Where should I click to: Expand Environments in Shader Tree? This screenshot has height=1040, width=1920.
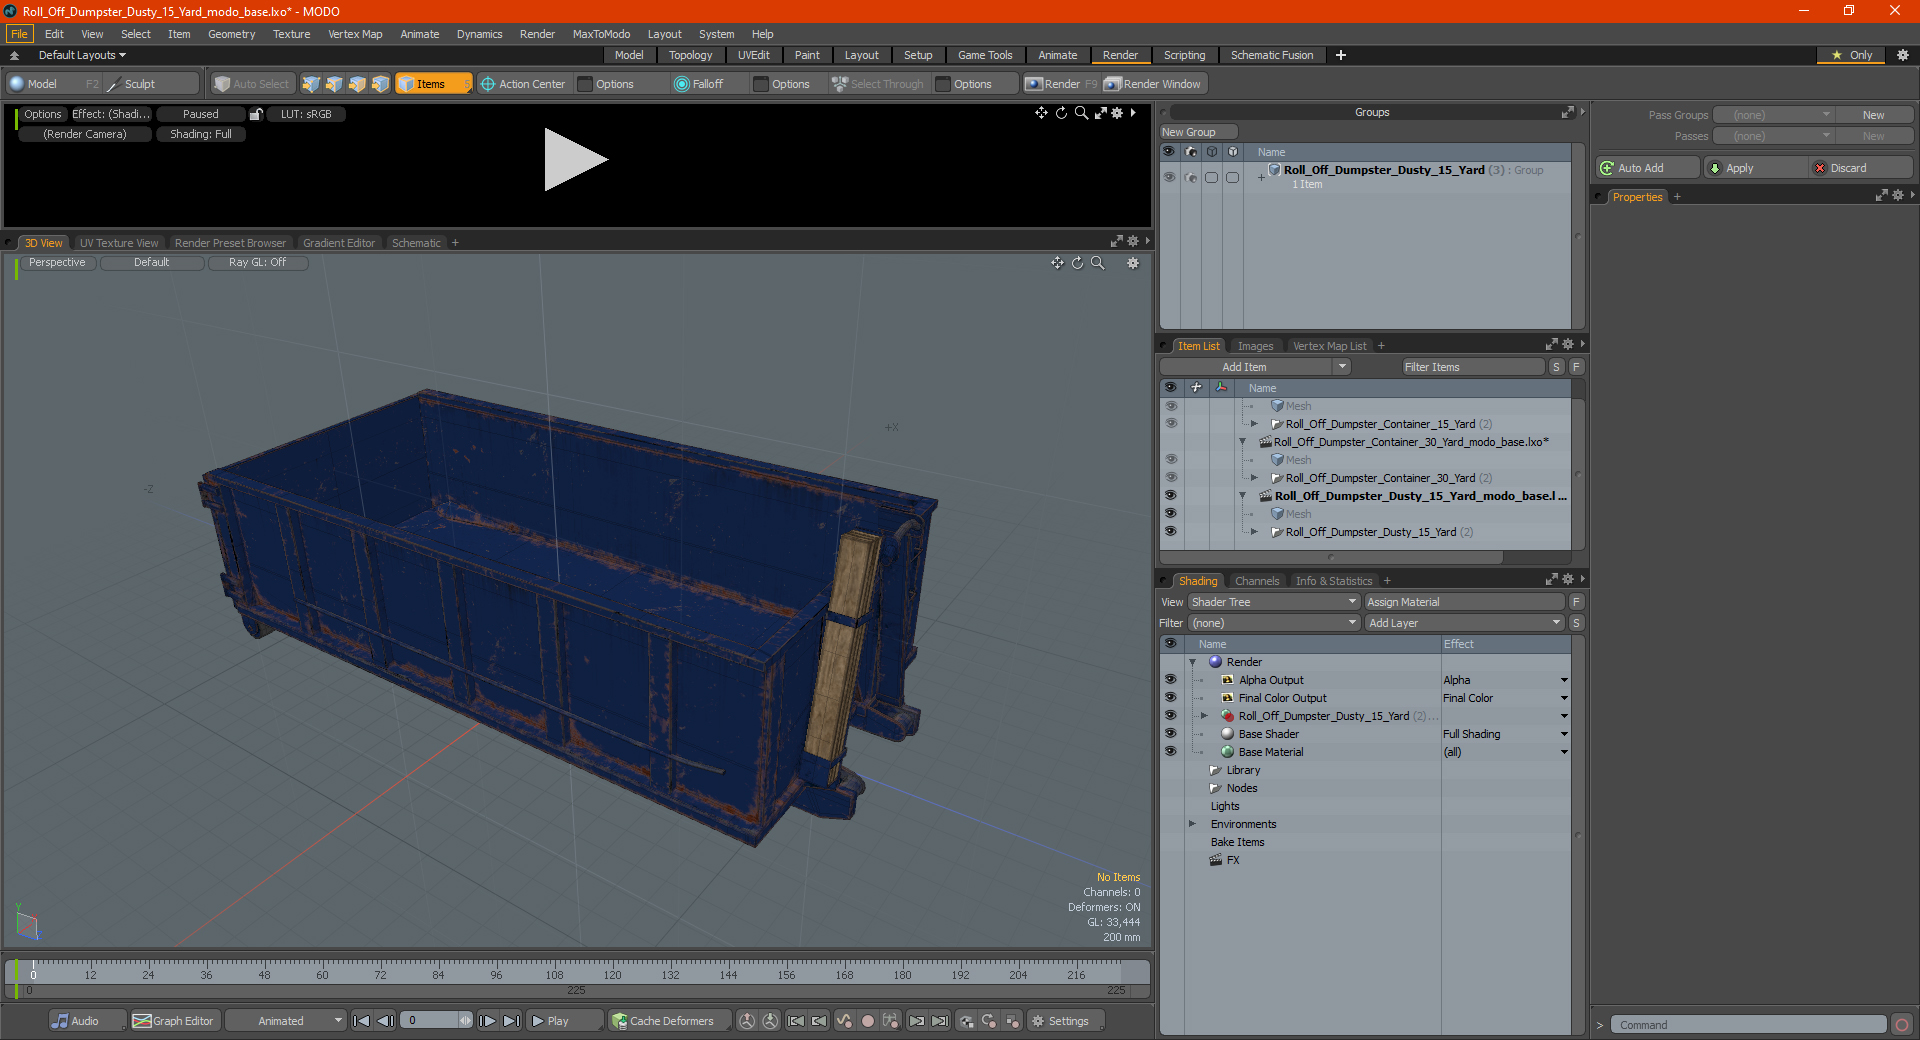1192,824
